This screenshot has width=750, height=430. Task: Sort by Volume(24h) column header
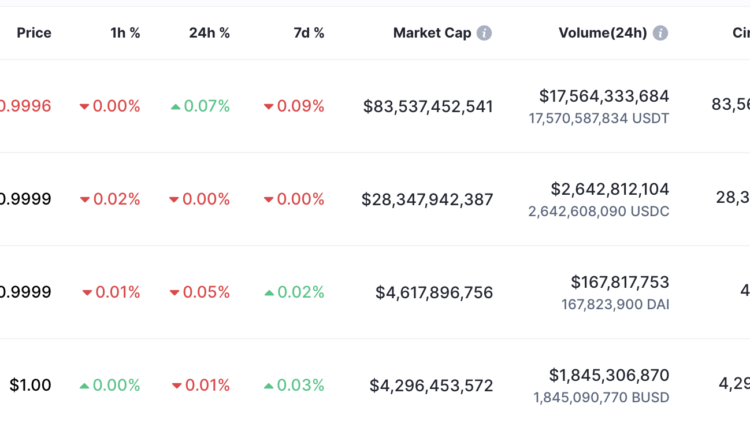tap(604, 33)
